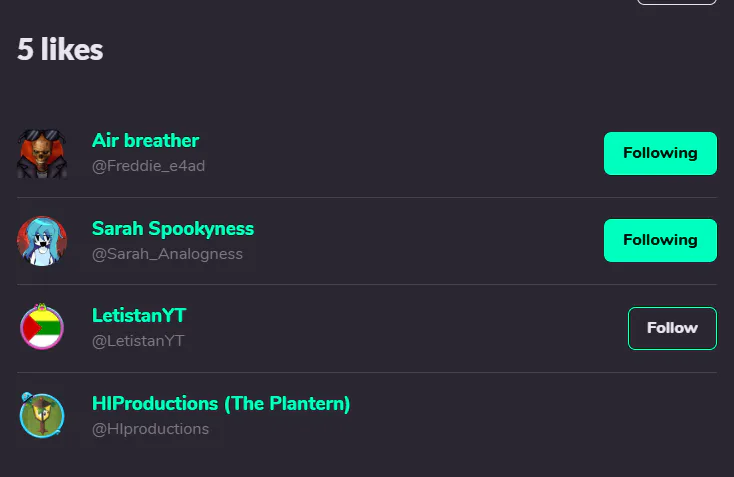The image size is (734, 477).
Task: Click the small badge atop LetistanYT's avatar frame
Action: pos(42,307)
